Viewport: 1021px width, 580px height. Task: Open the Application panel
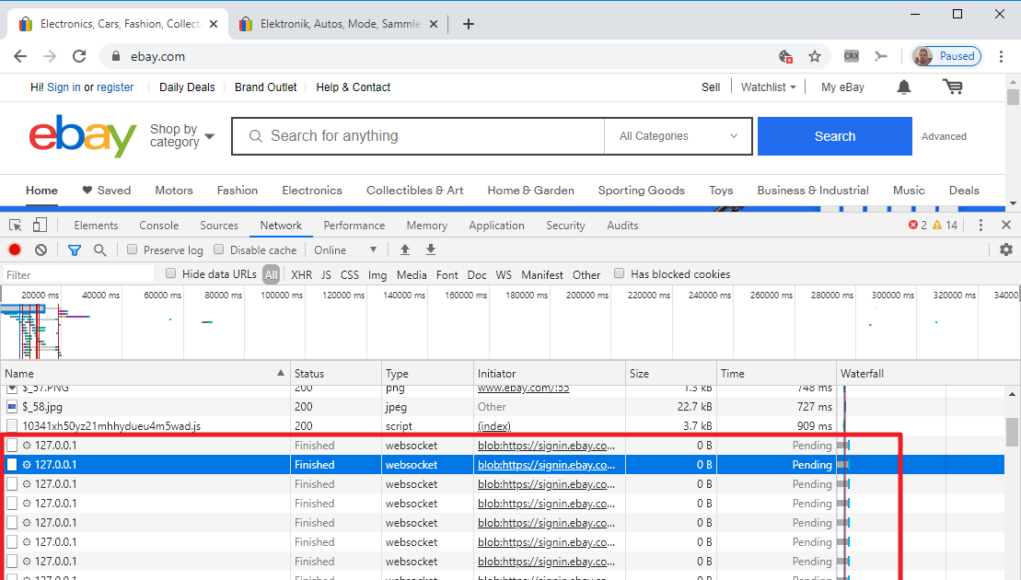[x=496, y=226]
